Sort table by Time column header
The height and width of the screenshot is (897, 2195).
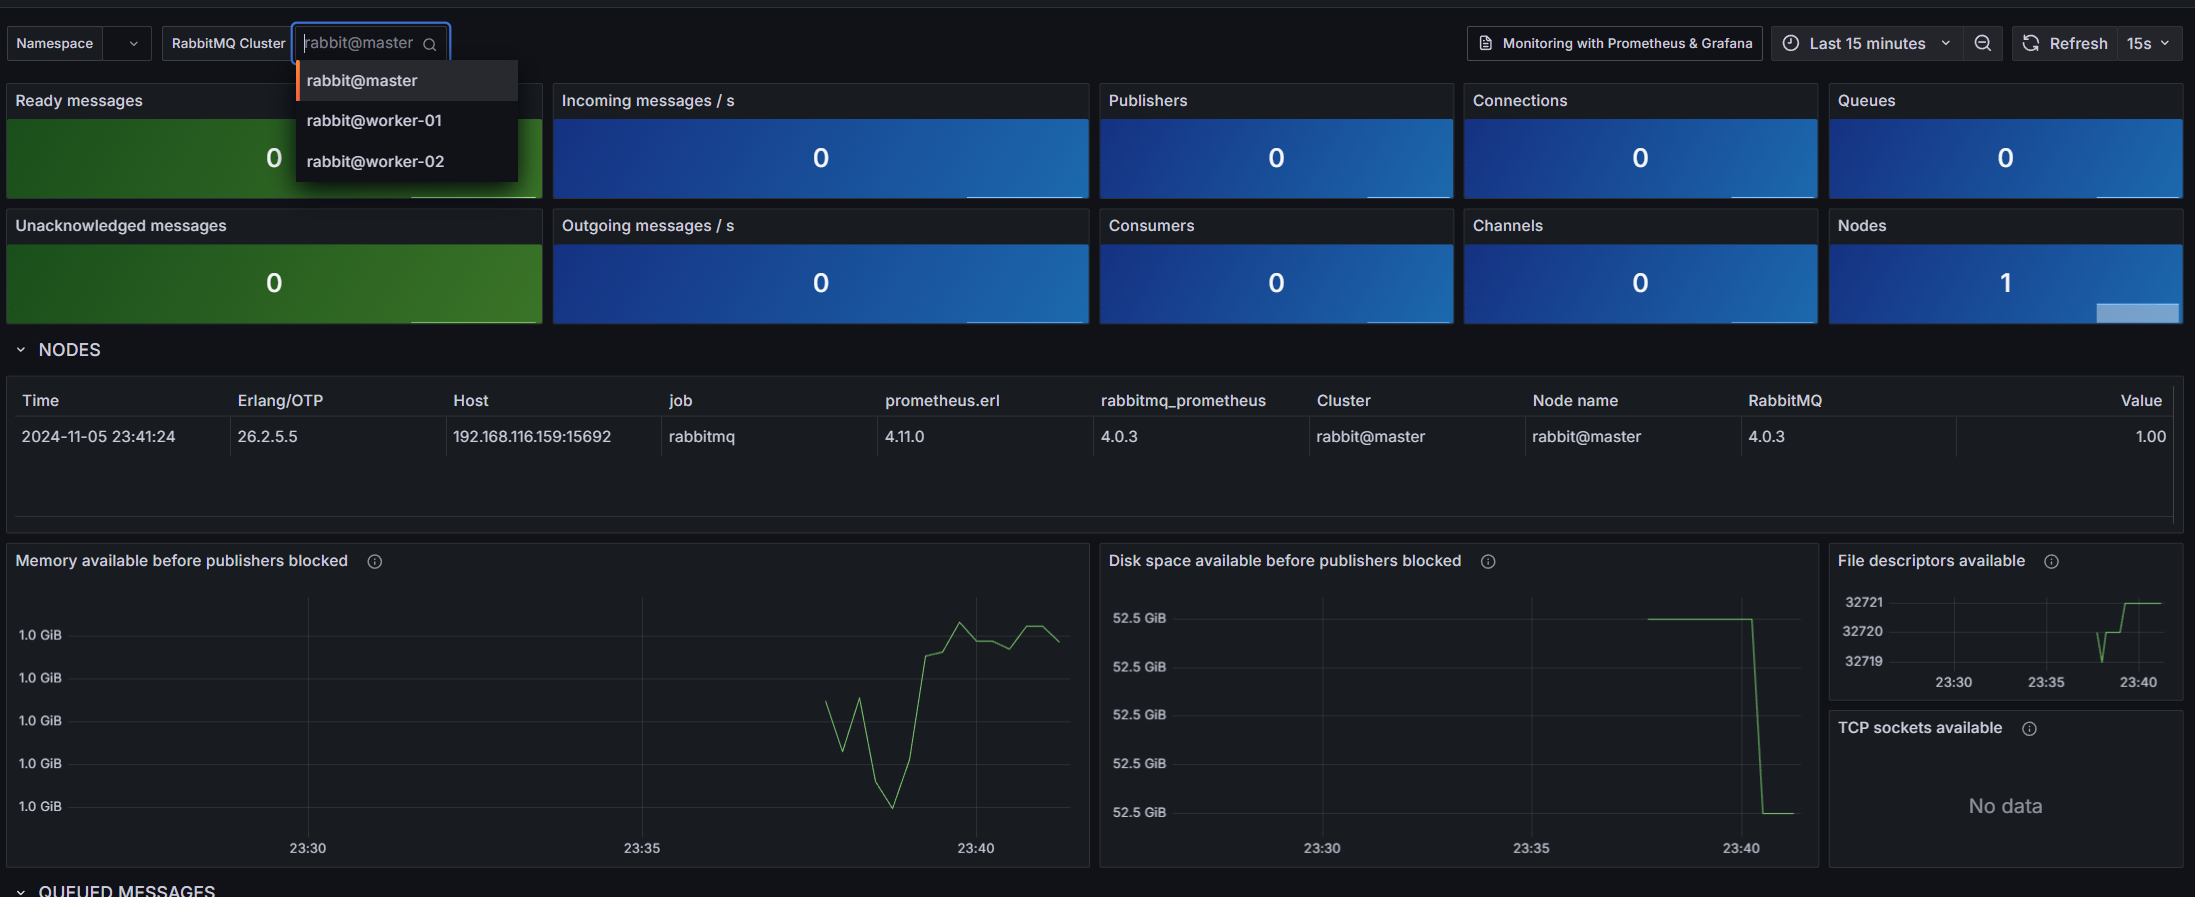(41, 401)
